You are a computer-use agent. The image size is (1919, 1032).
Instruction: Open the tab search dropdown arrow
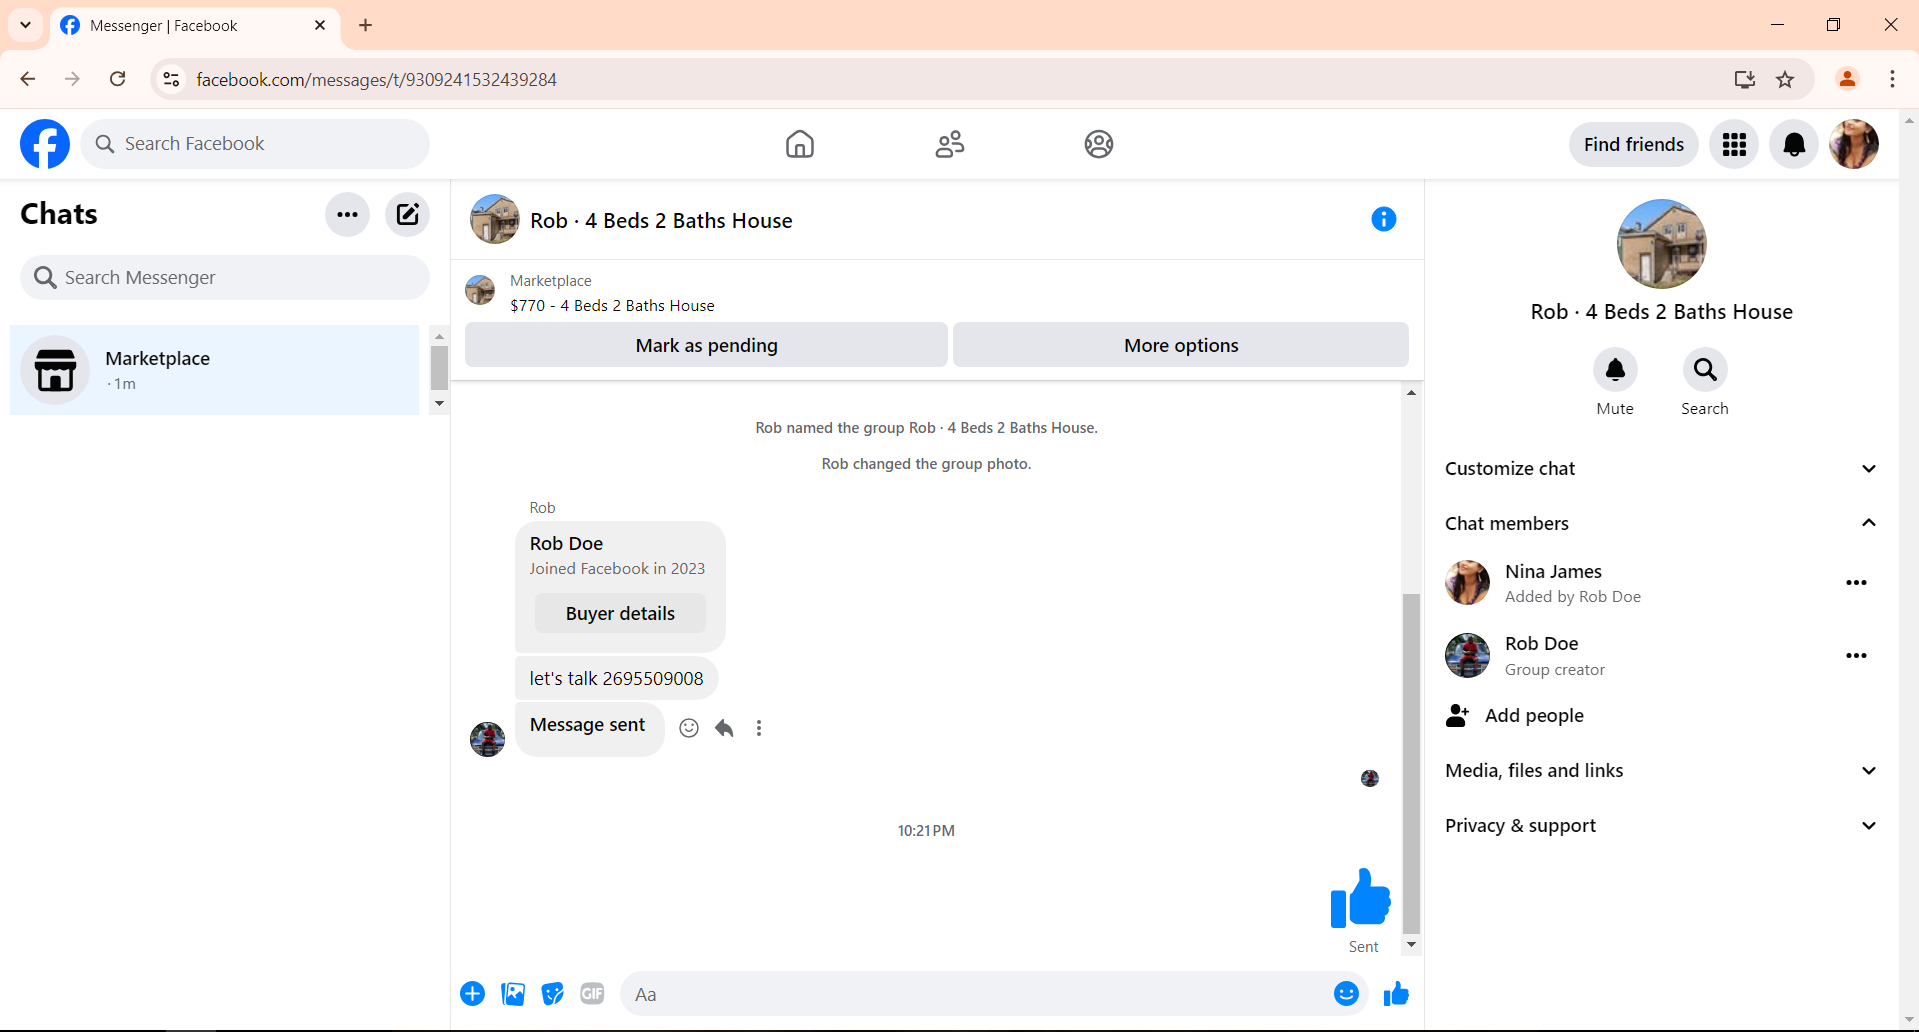(26, 25)
